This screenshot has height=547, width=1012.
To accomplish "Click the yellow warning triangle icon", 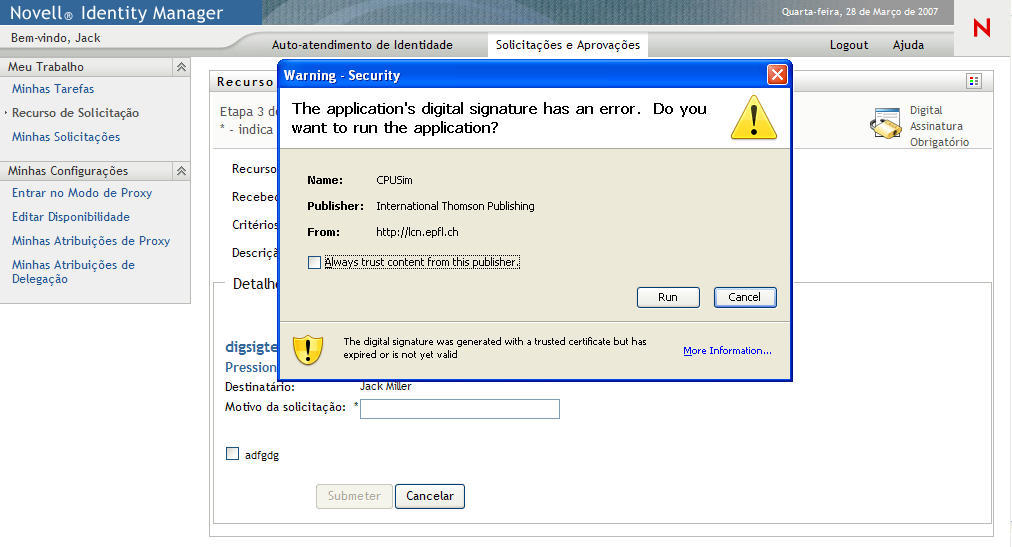I will pyautogui.click(x=753, y=117).
